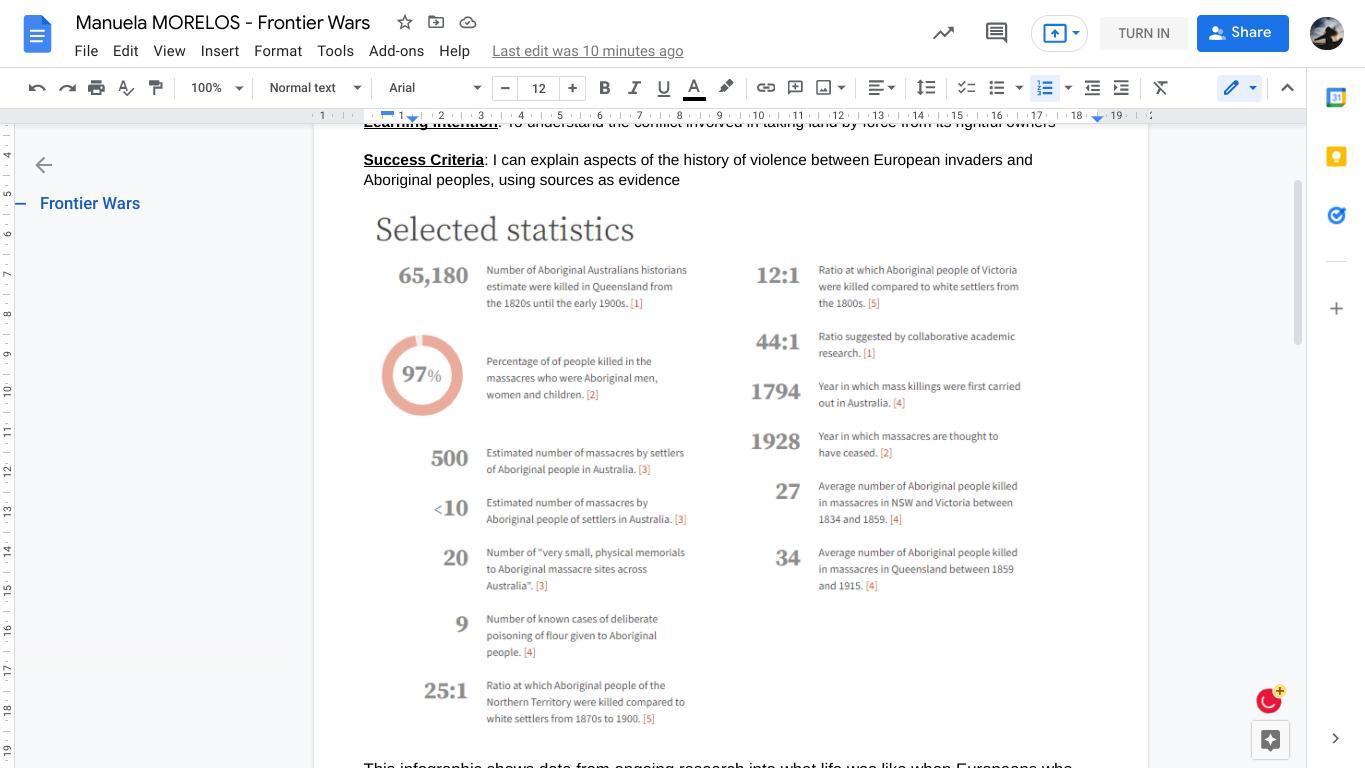The width and height of the screenshot is (1365, 768).
Task: Open the Insert menu
Action: 219,51
